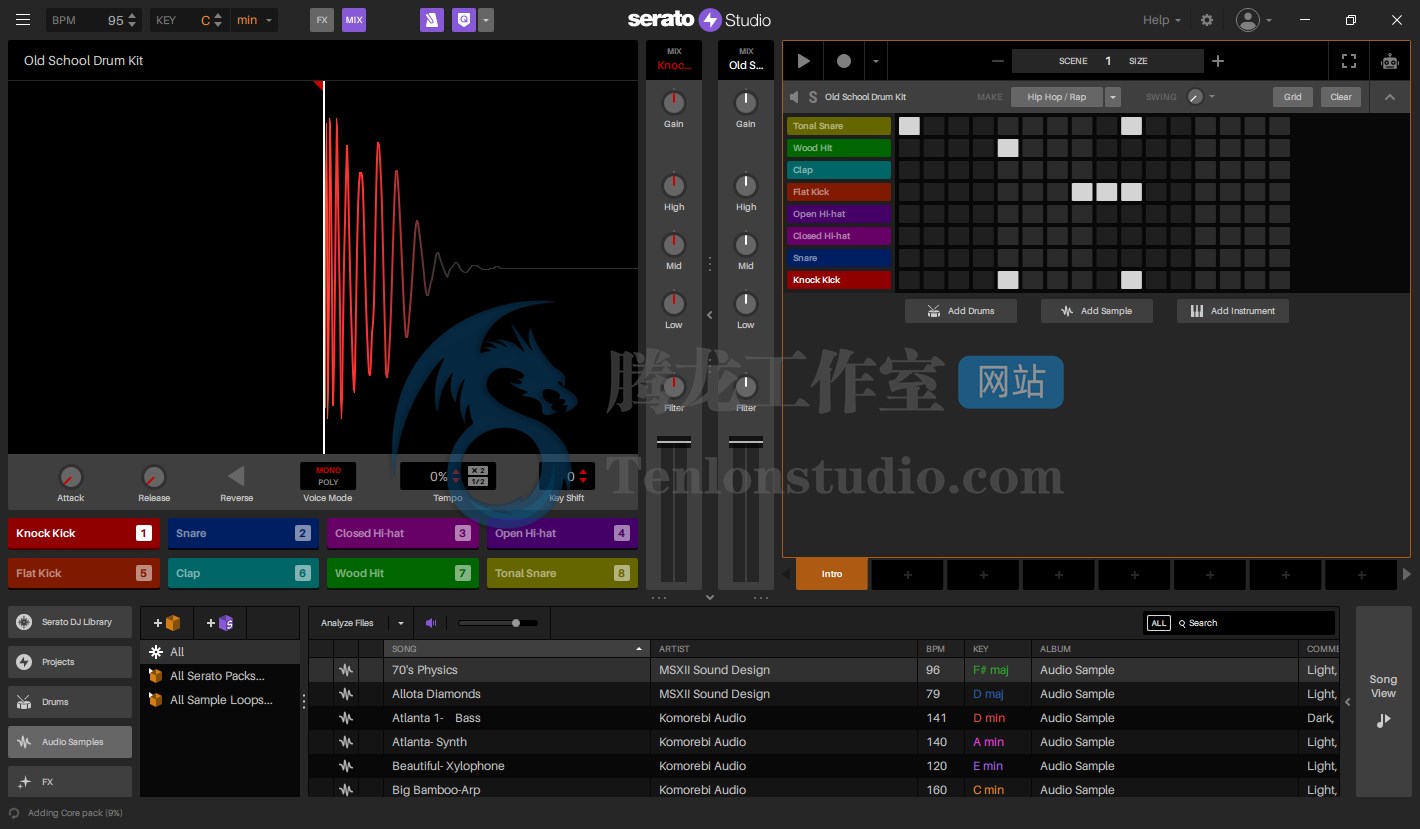Select All Sample Loops crate
1420x829 pixels.
[220, 700]
